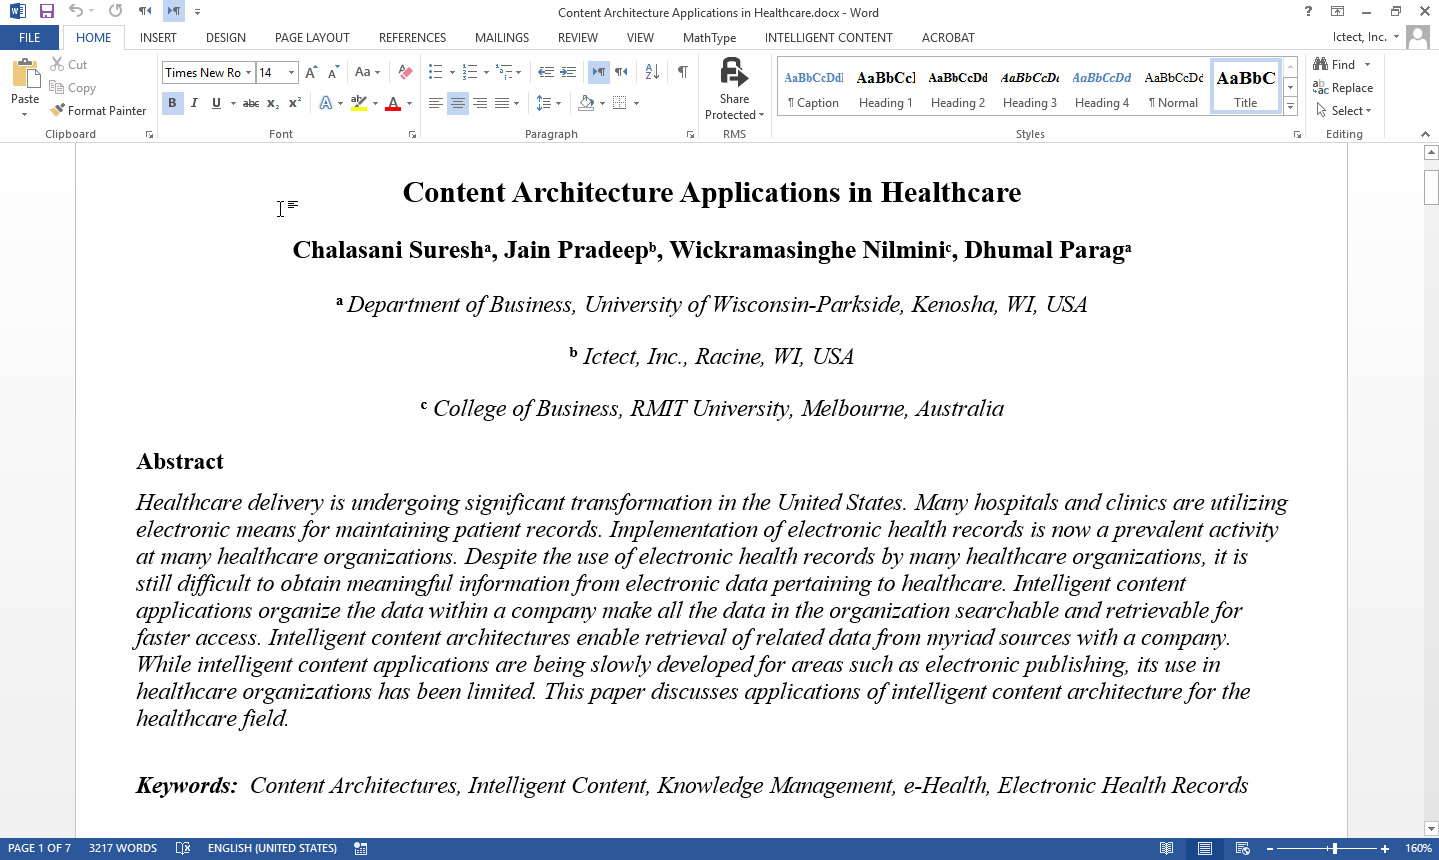
Task: Switch to the INSERT tab
Action: 158,38
